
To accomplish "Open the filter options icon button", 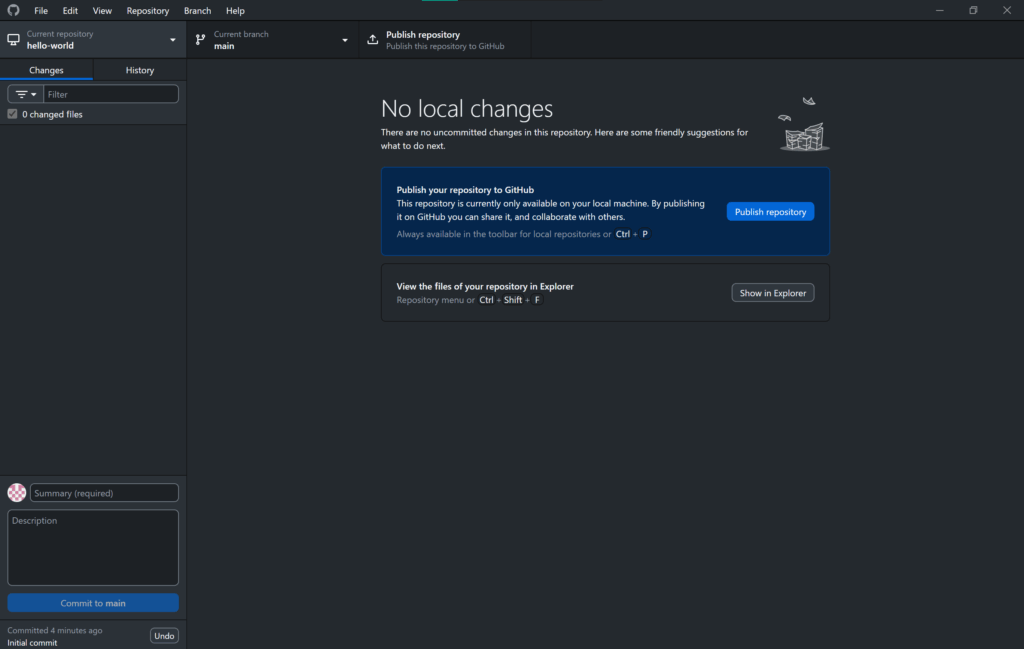I will (25, 94).
